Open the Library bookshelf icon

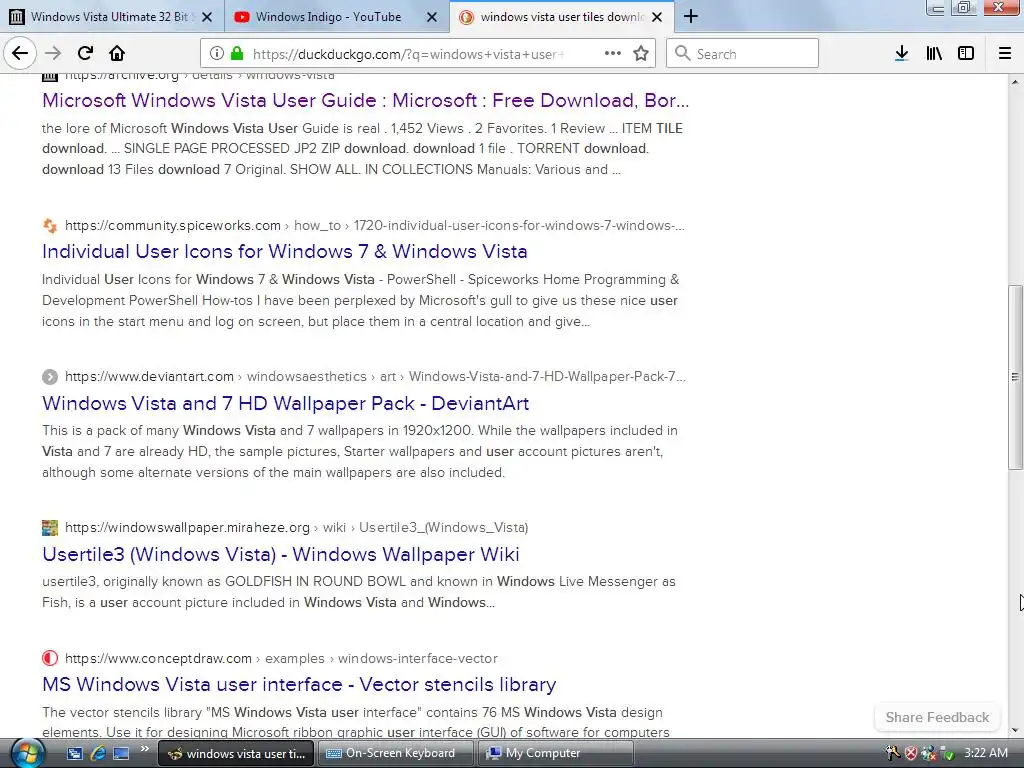(934, 54)
